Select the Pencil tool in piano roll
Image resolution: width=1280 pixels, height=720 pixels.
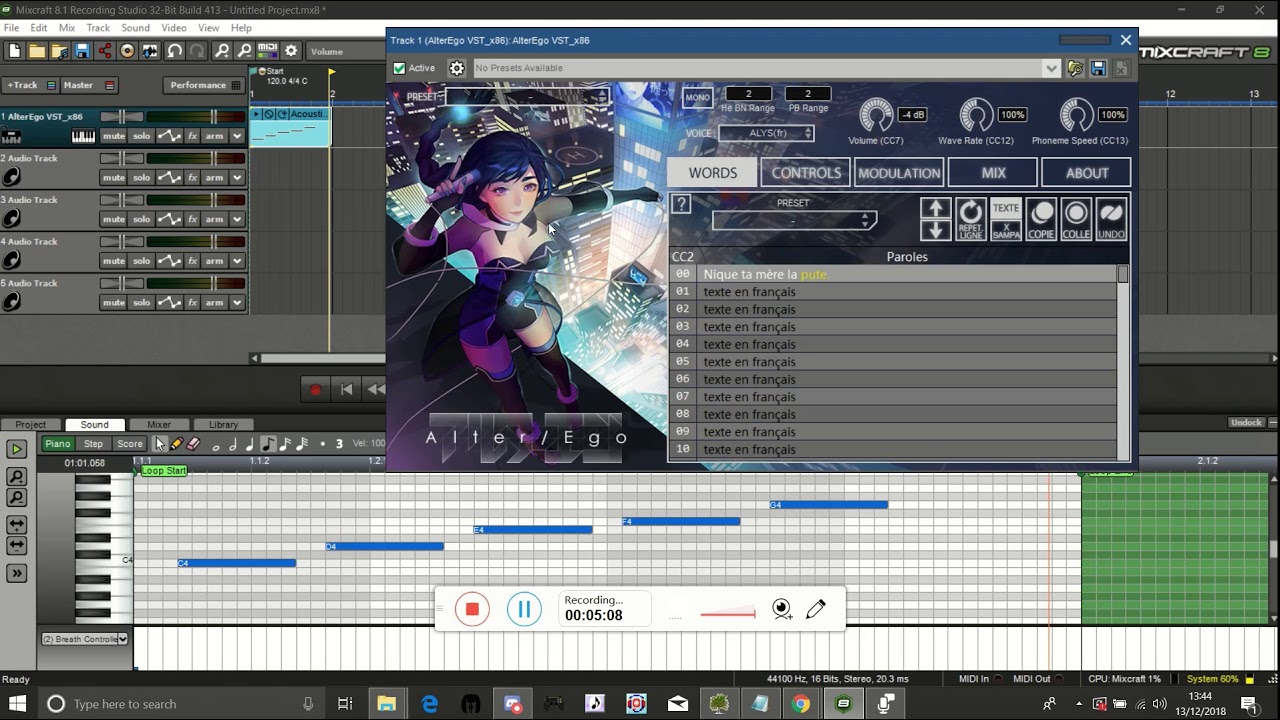click(x=176, y=444)
